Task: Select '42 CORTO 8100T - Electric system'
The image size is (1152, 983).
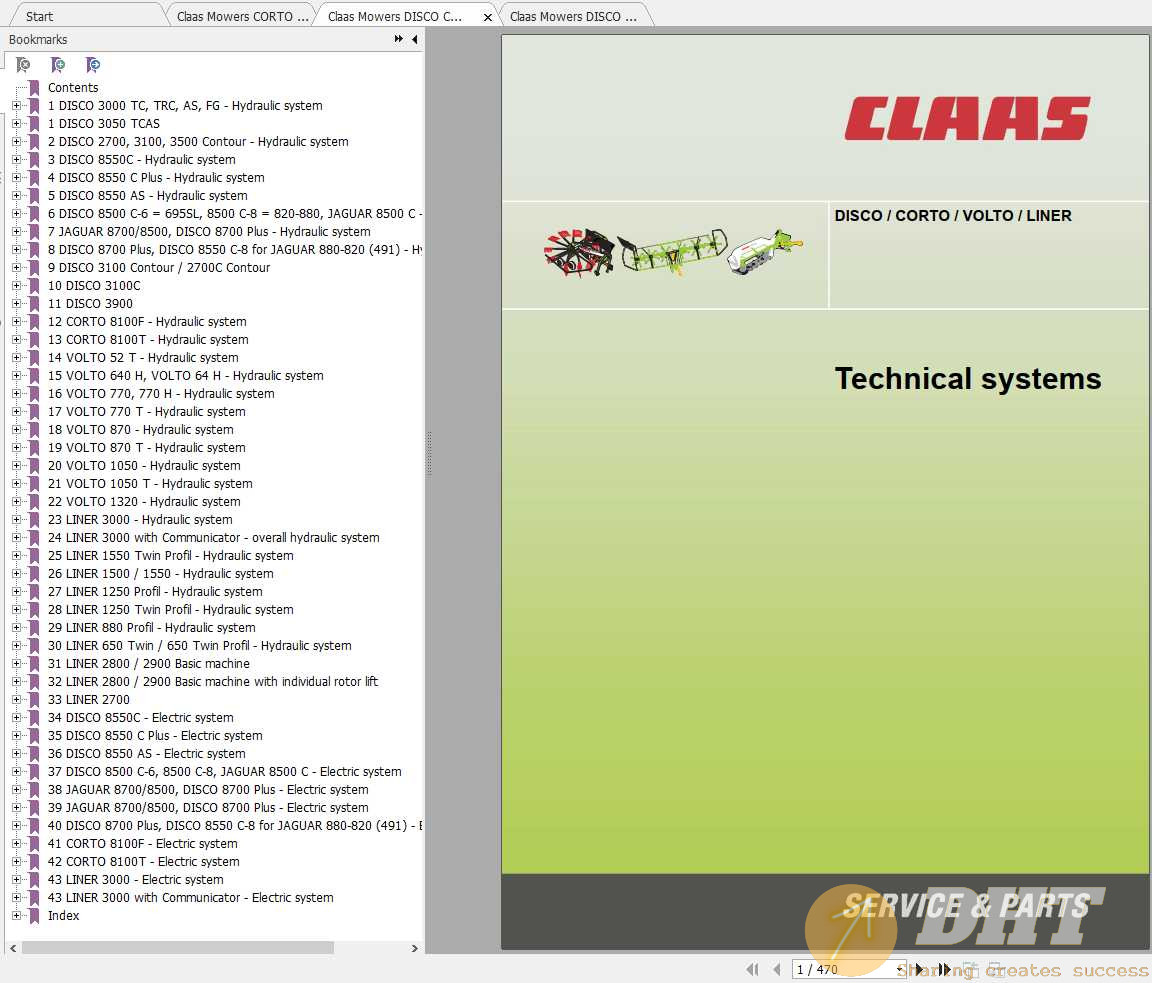Action: (144, 862)
